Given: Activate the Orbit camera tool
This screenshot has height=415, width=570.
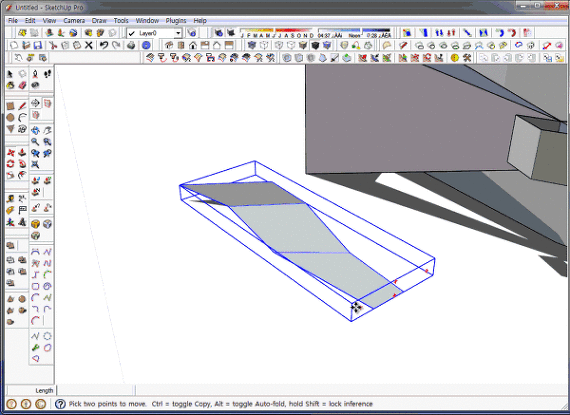Looking at the screenshot, I should 35,130.
